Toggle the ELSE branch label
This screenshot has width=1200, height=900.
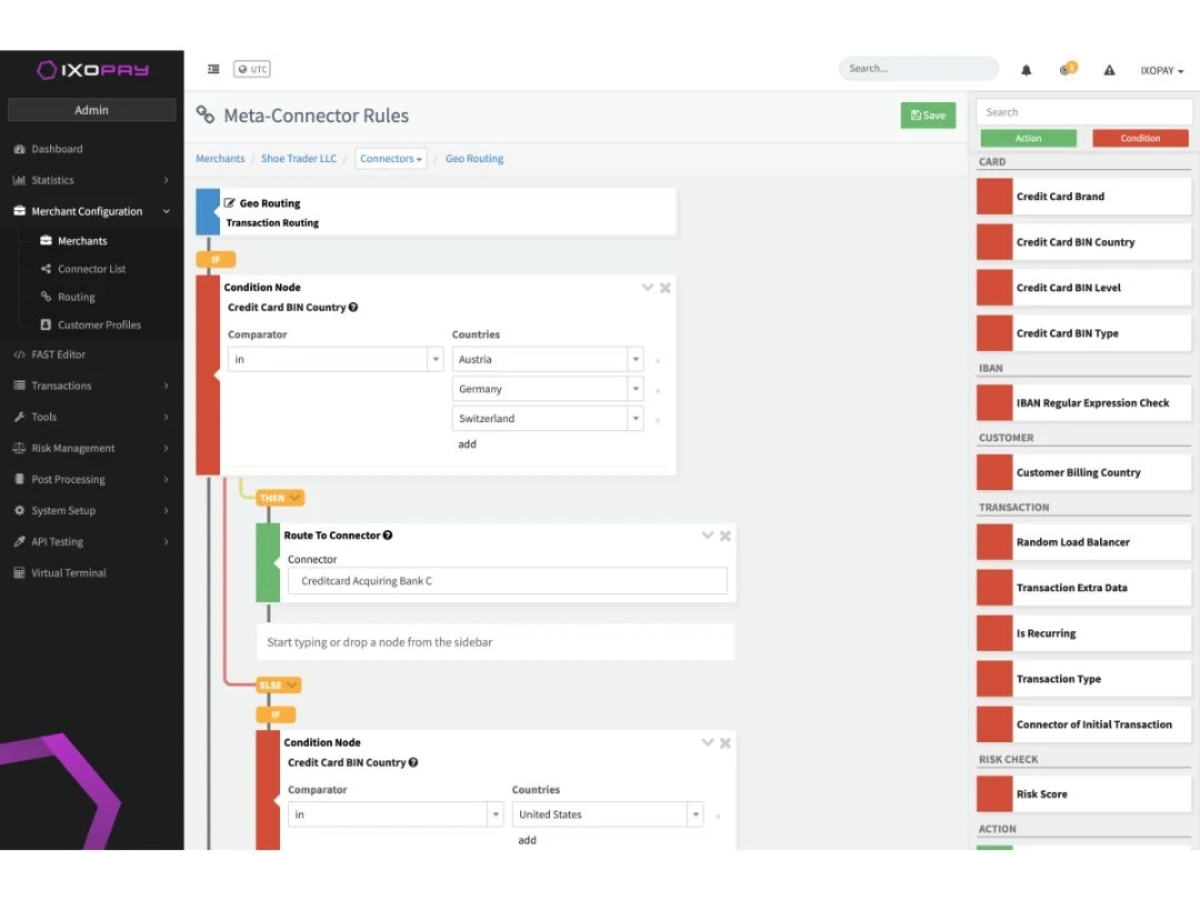tap(279, 685)
